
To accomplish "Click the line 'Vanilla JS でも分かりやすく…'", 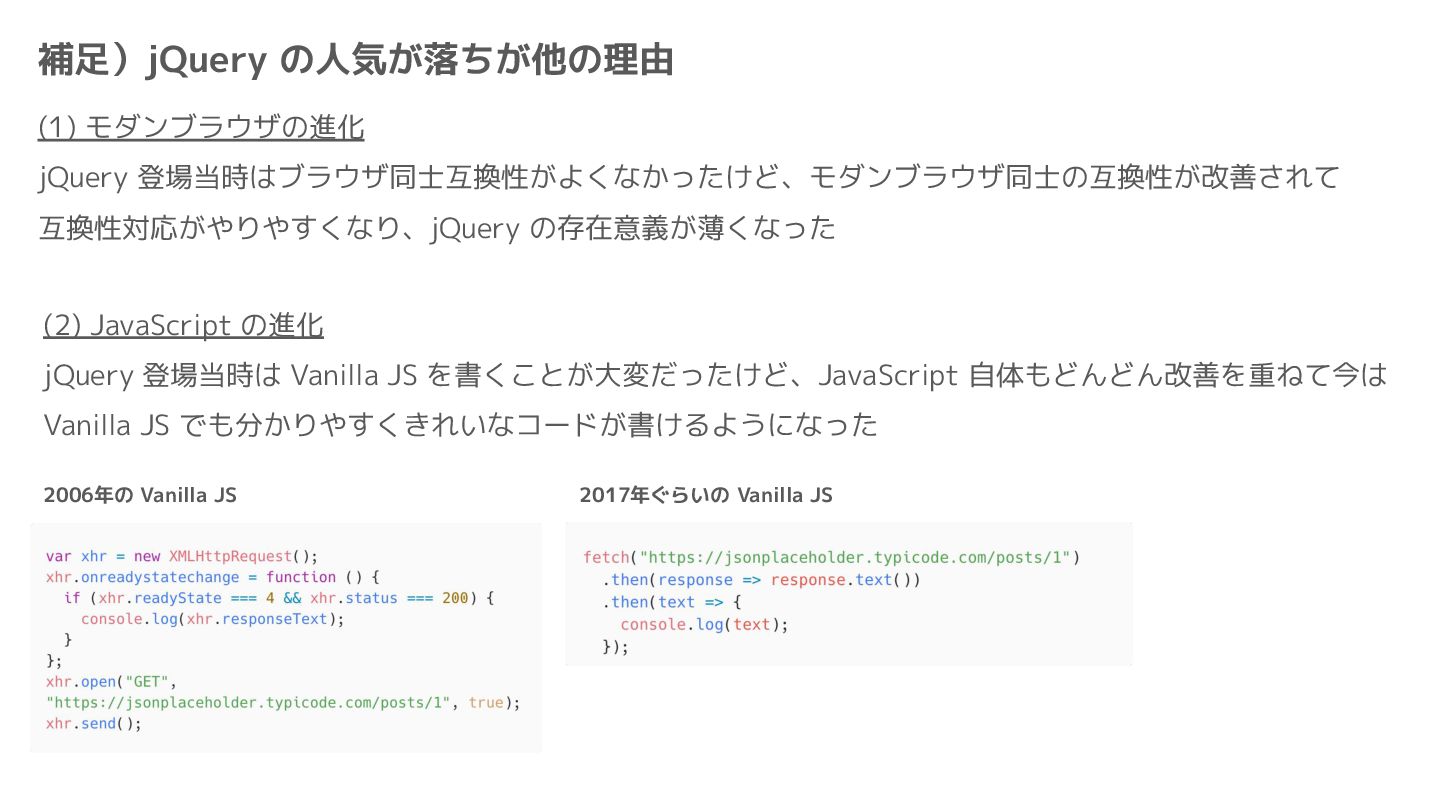I will pyautogui.click(x=461, y=425).
